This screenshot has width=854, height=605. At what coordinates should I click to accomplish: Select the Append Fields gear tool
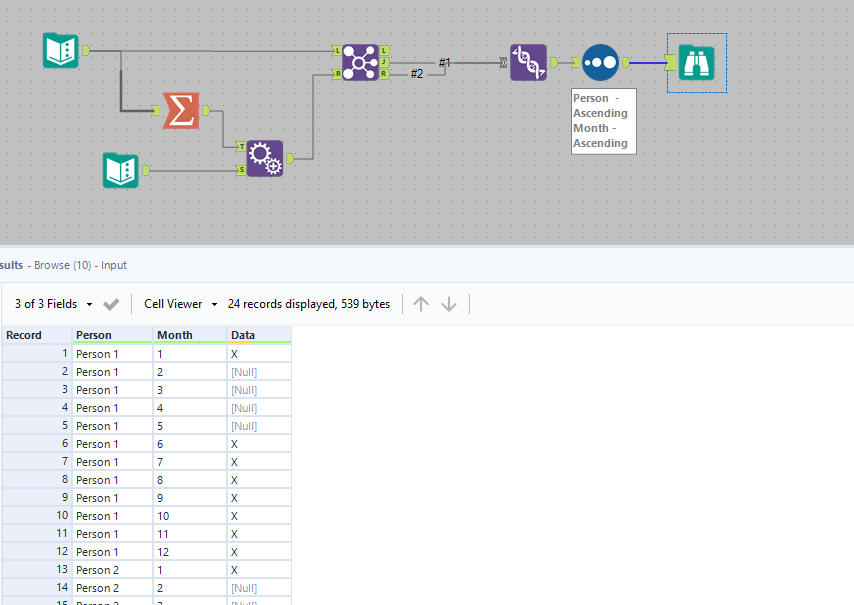[264, 158]
